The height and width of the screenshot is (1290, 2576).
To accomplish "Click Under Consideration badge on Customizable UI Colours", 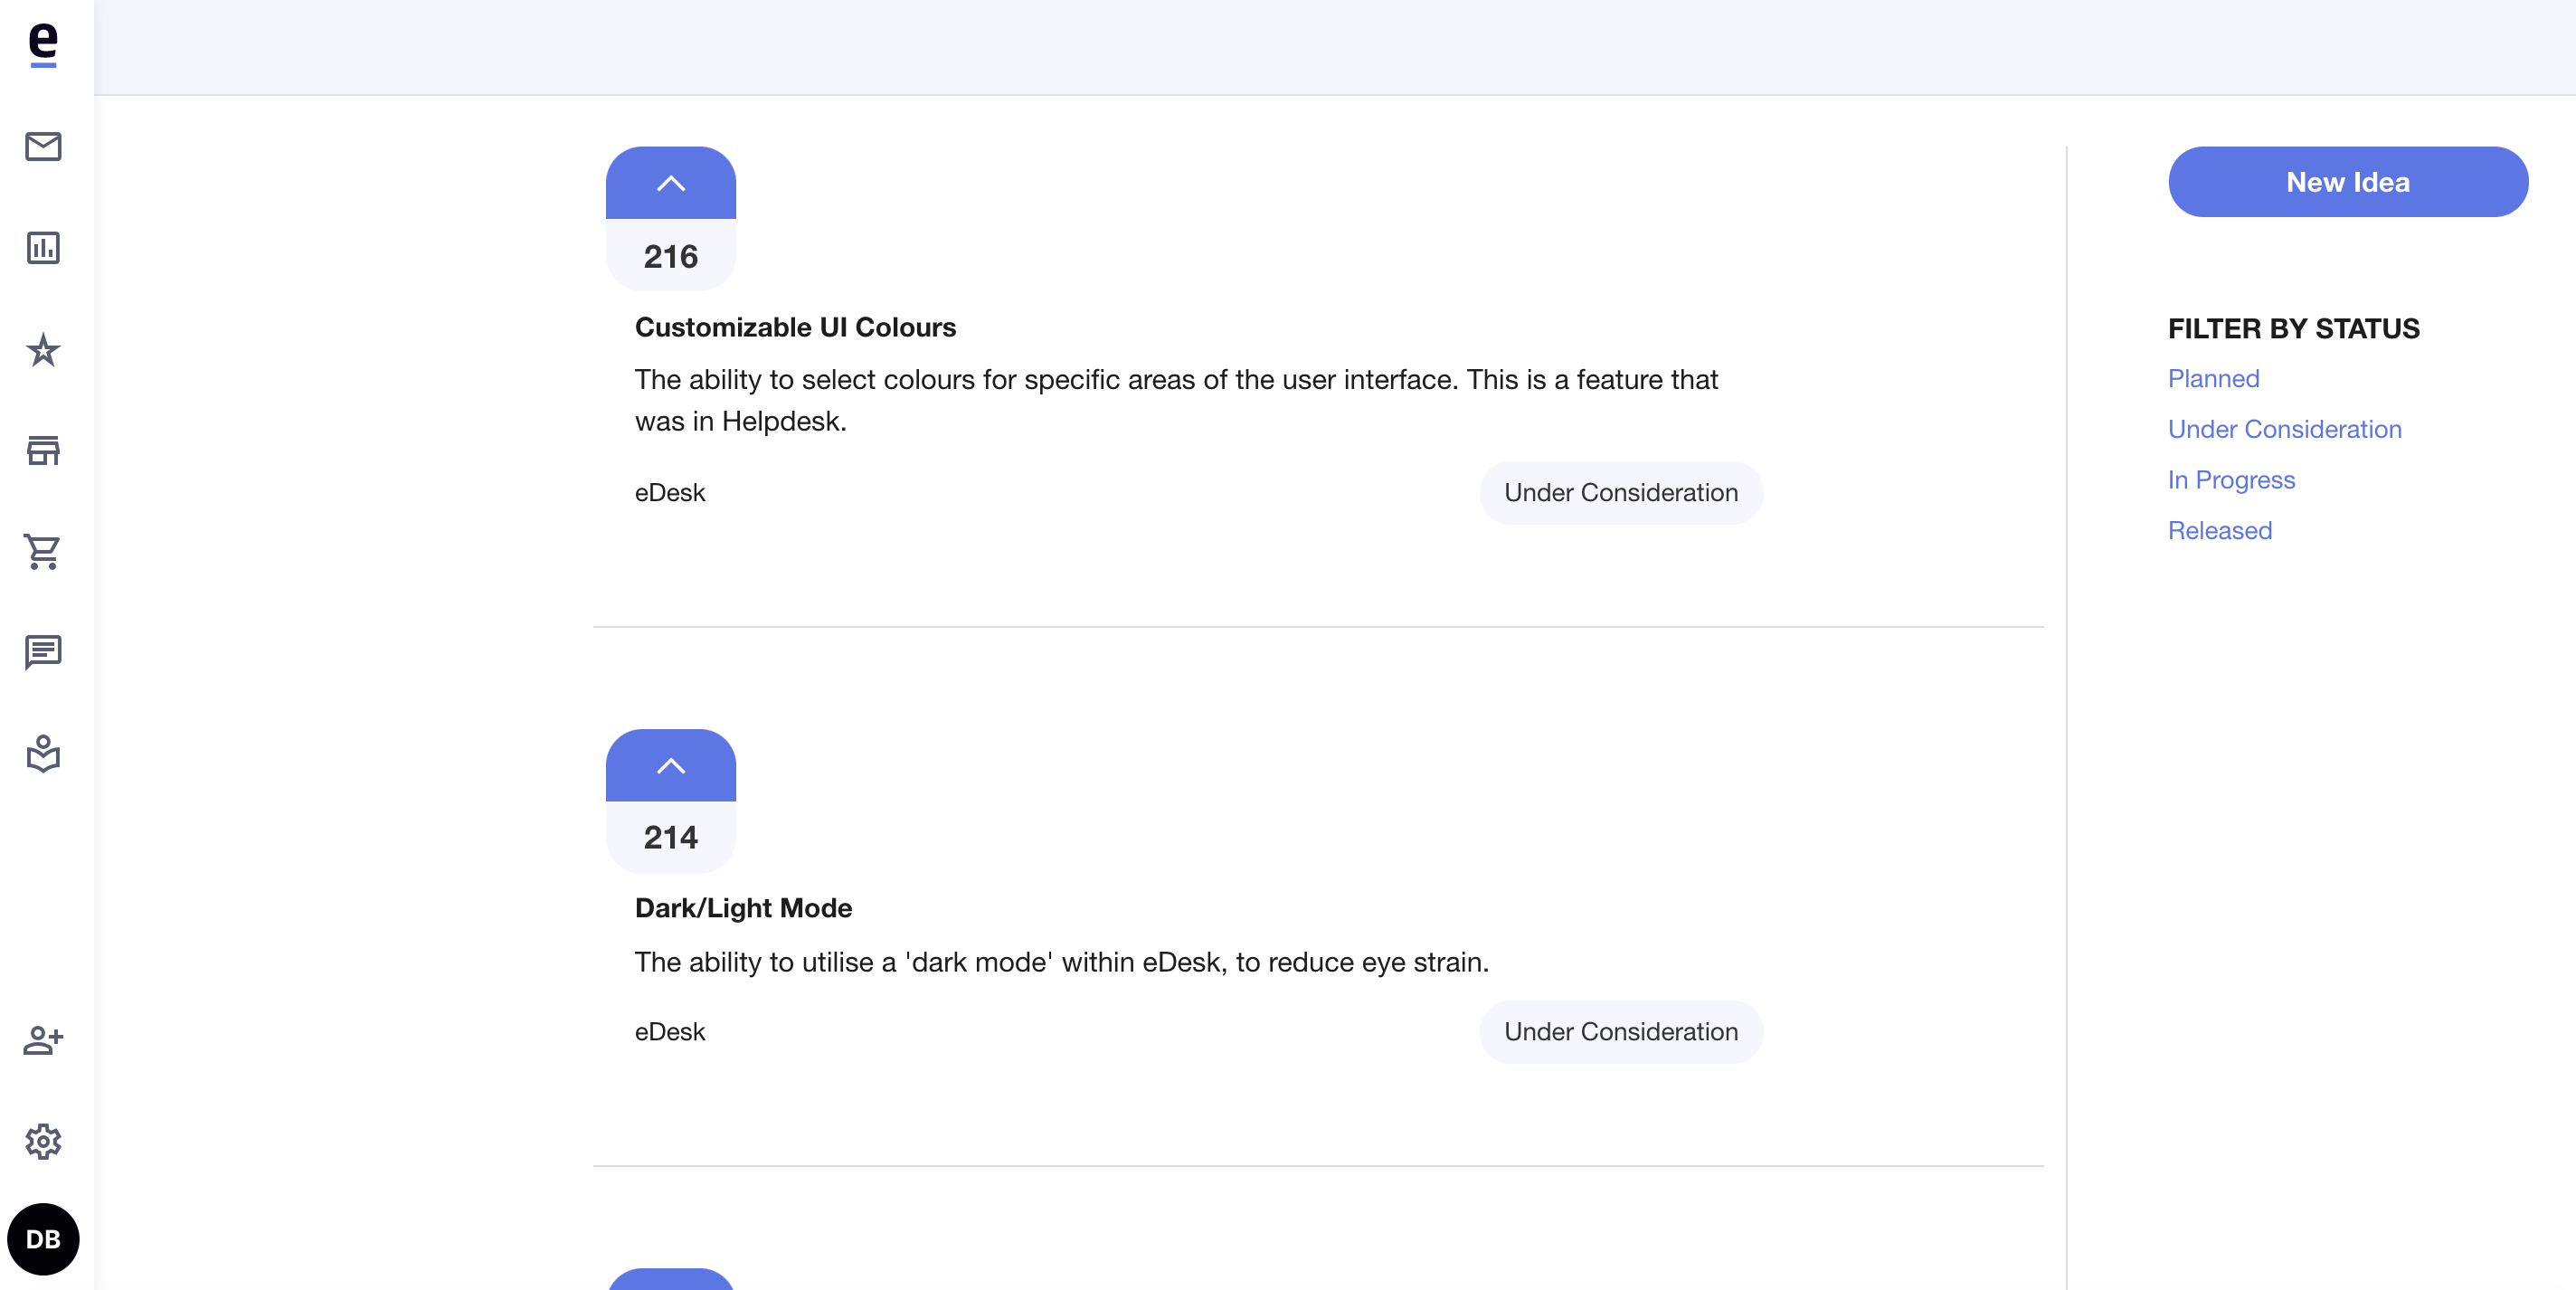I will (x=1620, y=493).
